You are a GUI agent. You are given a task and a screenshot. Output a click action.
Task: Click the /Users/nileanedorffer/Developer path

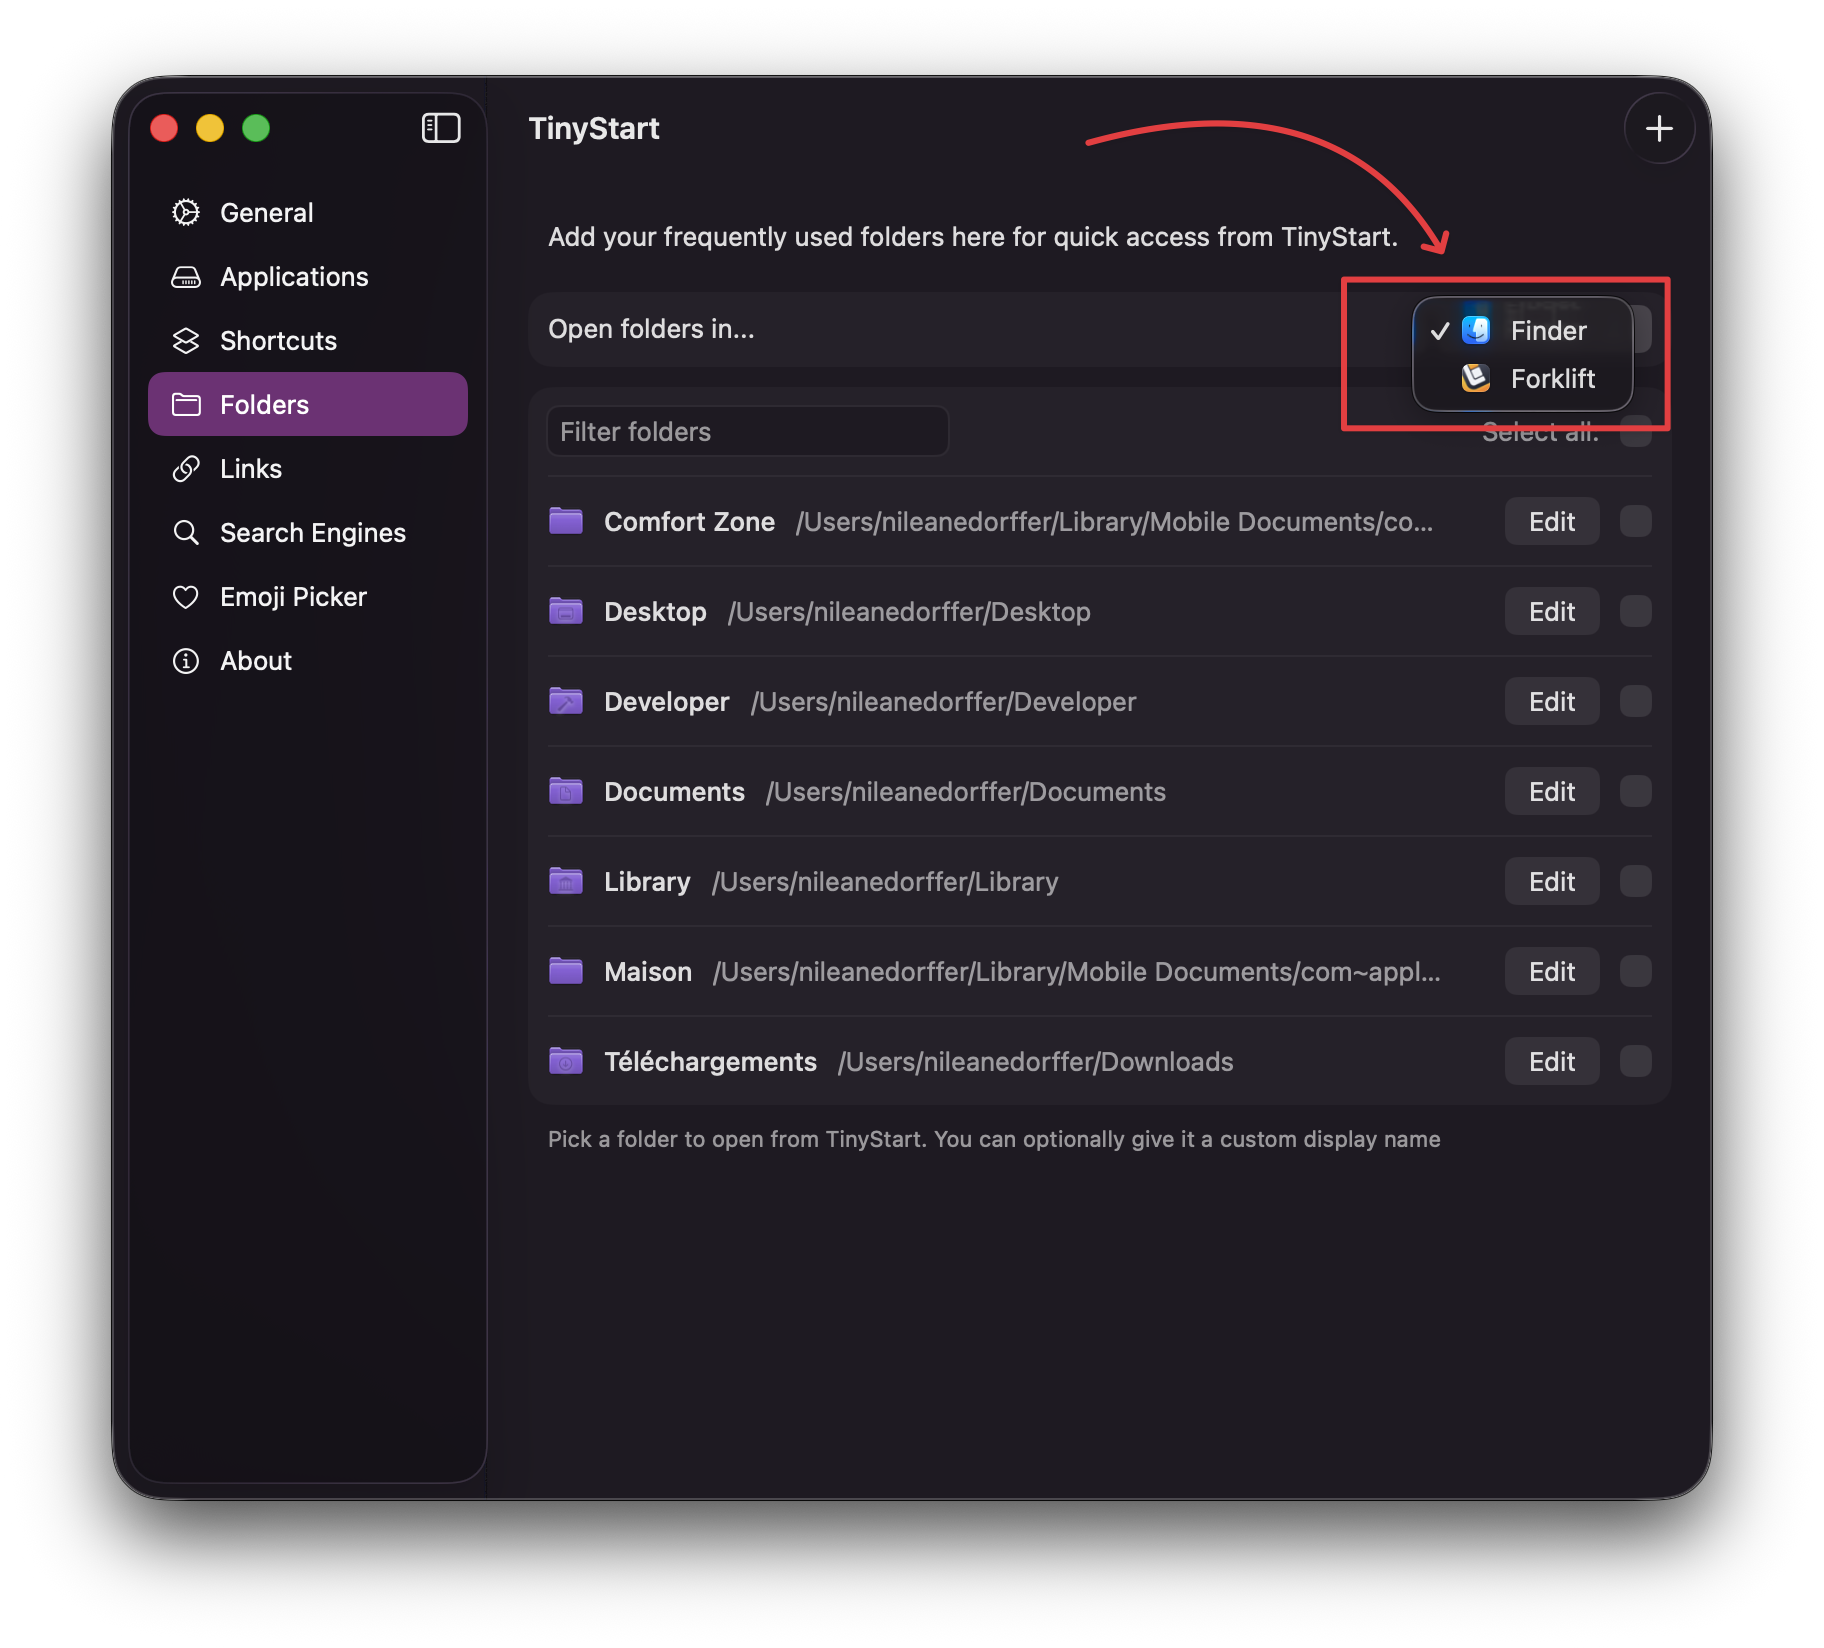tap(944, 701)
